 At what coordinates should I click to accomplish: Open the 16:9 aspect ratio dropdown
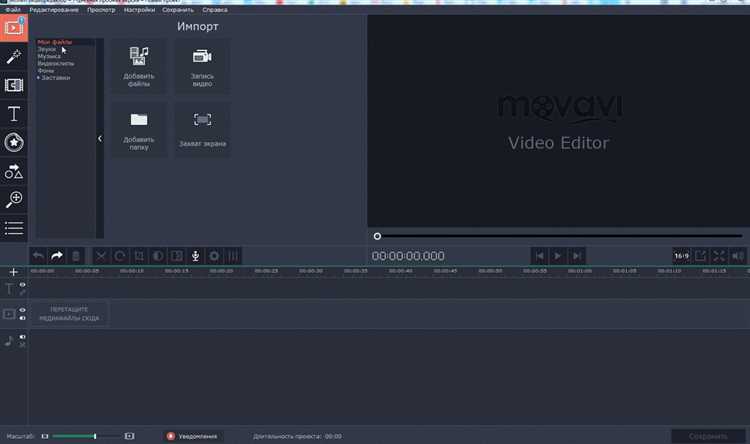tap(681, 256)
